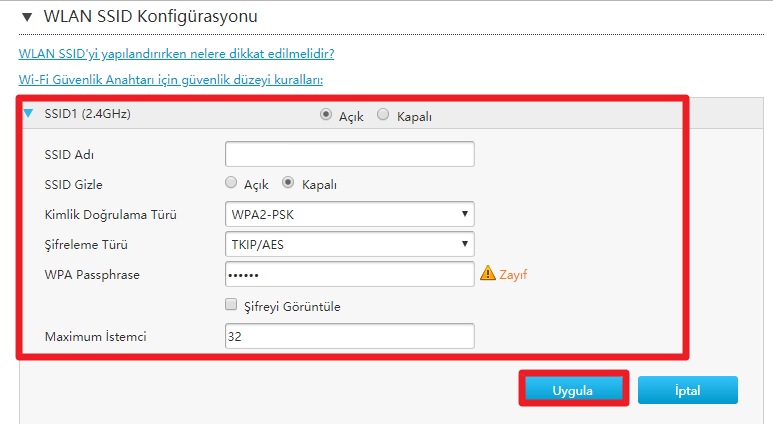Select Açık radio for SSID1 status
Screen dimensions: 773x424
coord(325,115)
